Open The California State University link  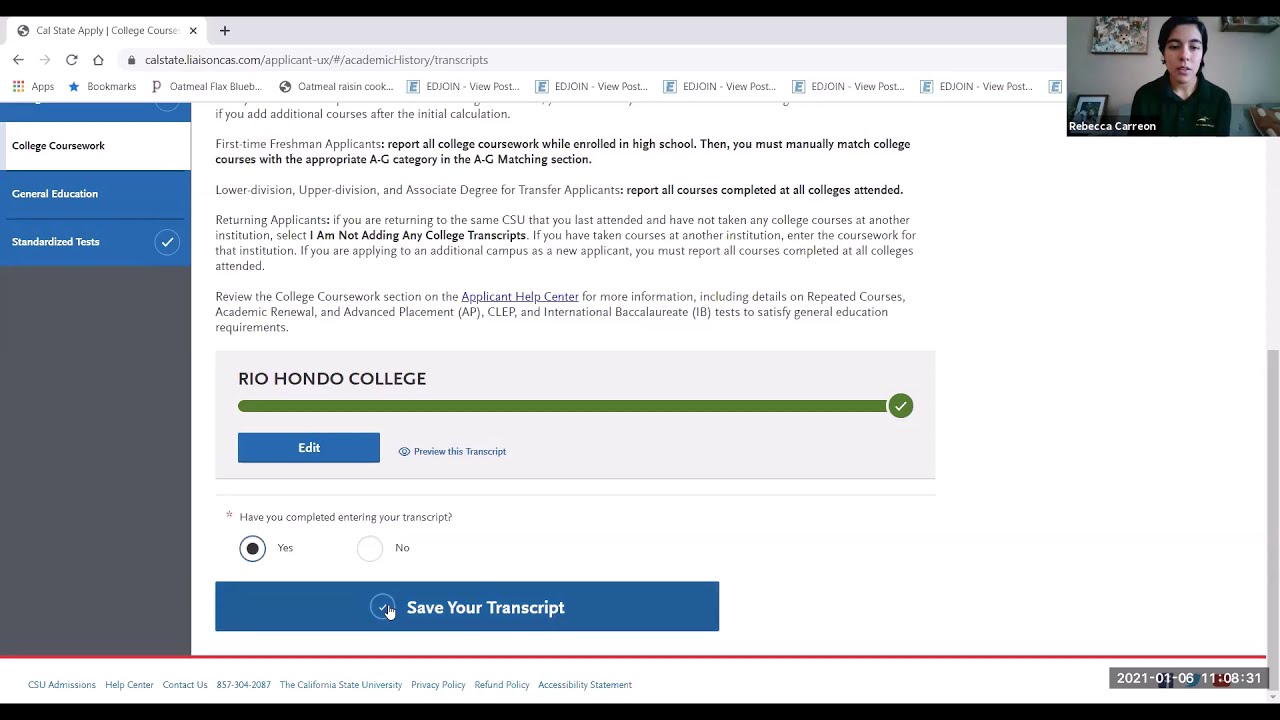click(x=341, y=685)
